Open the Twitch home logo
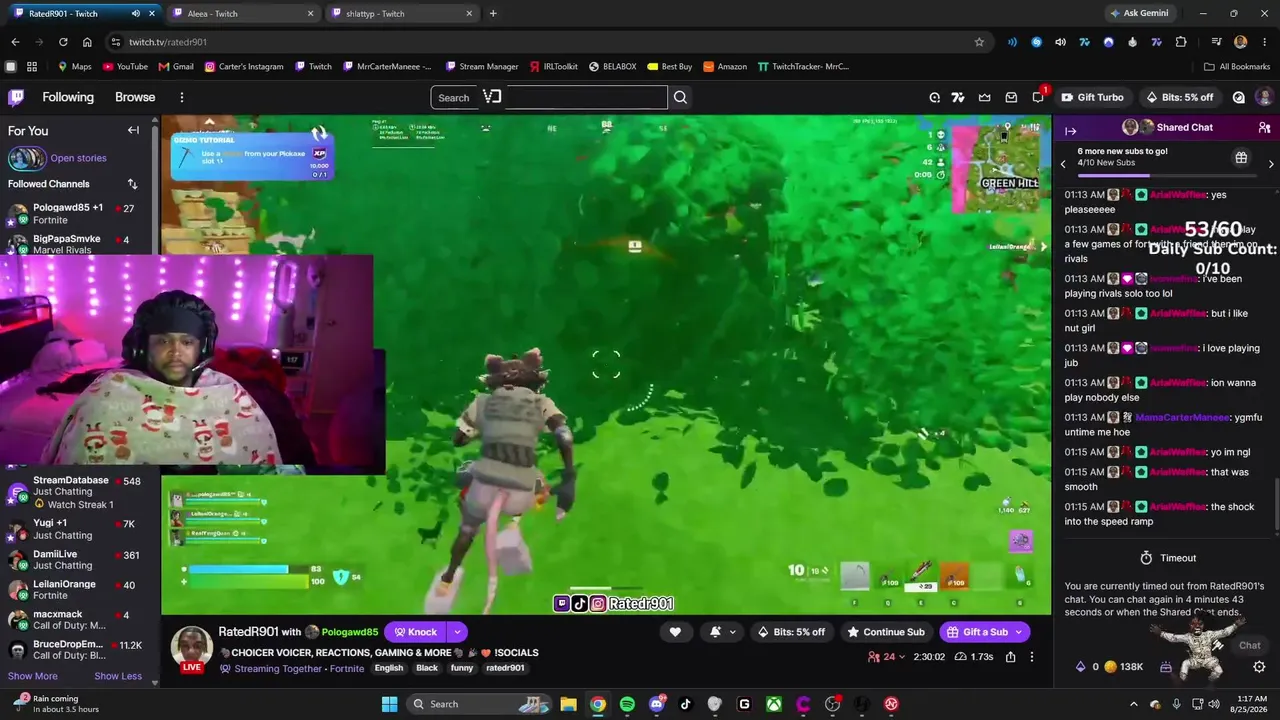 tap(16, 97)
